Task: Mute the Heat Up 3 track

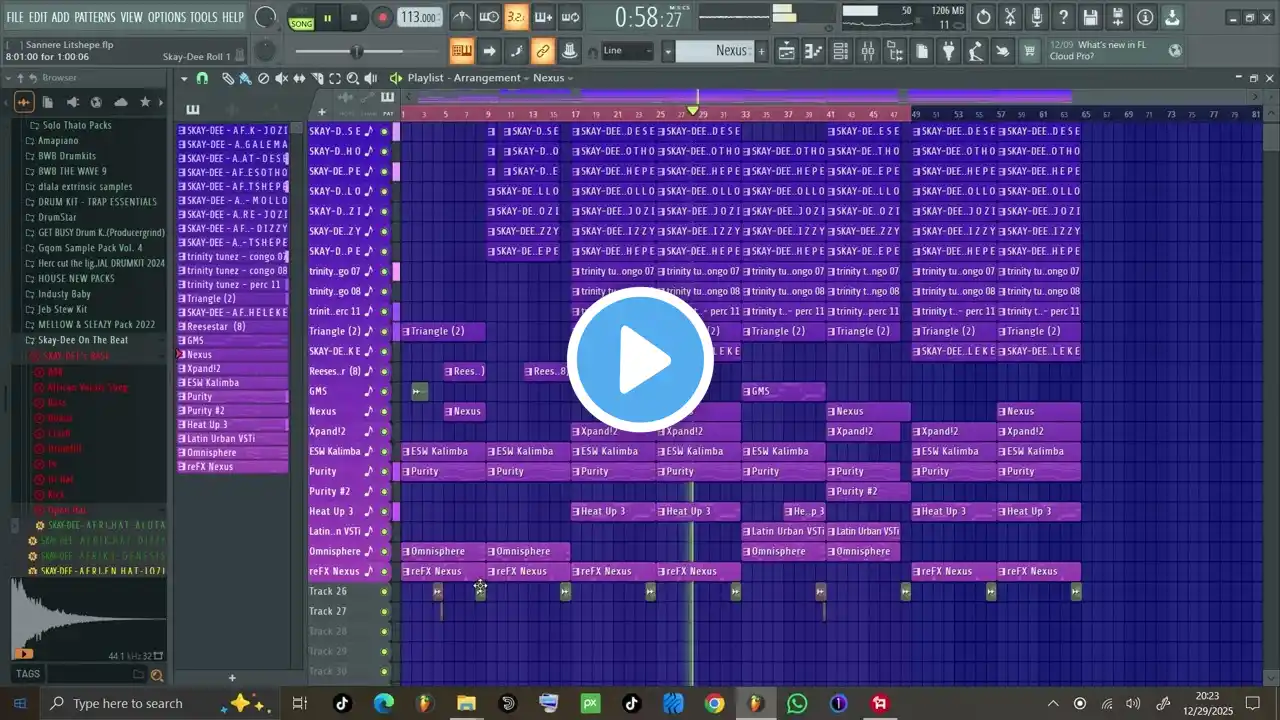Action: coord(384,511)
